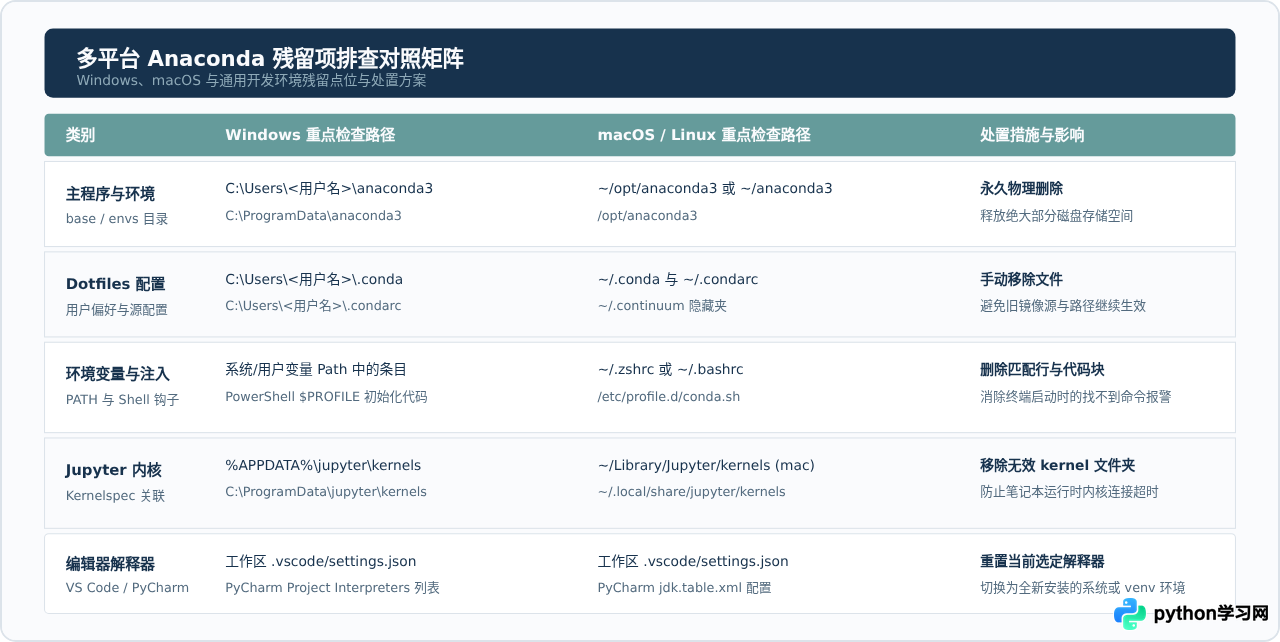Screen dimensions: 1280x642
Task: Click path 'C:\ProgramData\anaconda3'
Action: click(313, 215)
